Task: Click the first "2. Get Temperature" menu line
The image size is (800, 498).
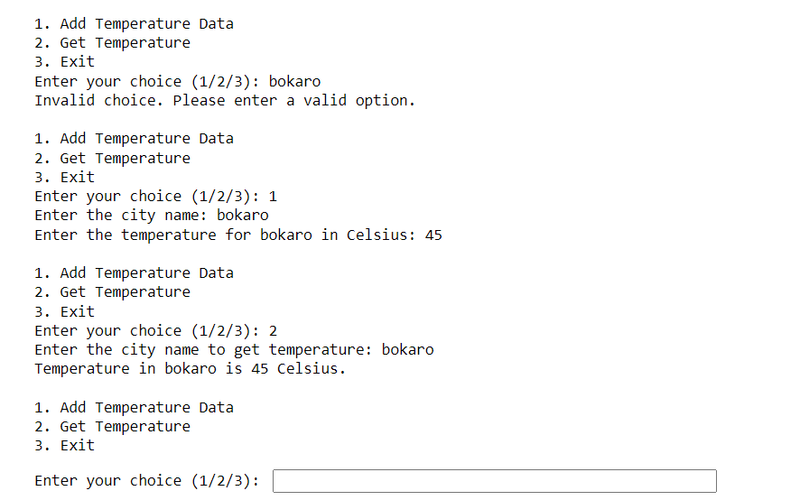Action: click(112, 43)
